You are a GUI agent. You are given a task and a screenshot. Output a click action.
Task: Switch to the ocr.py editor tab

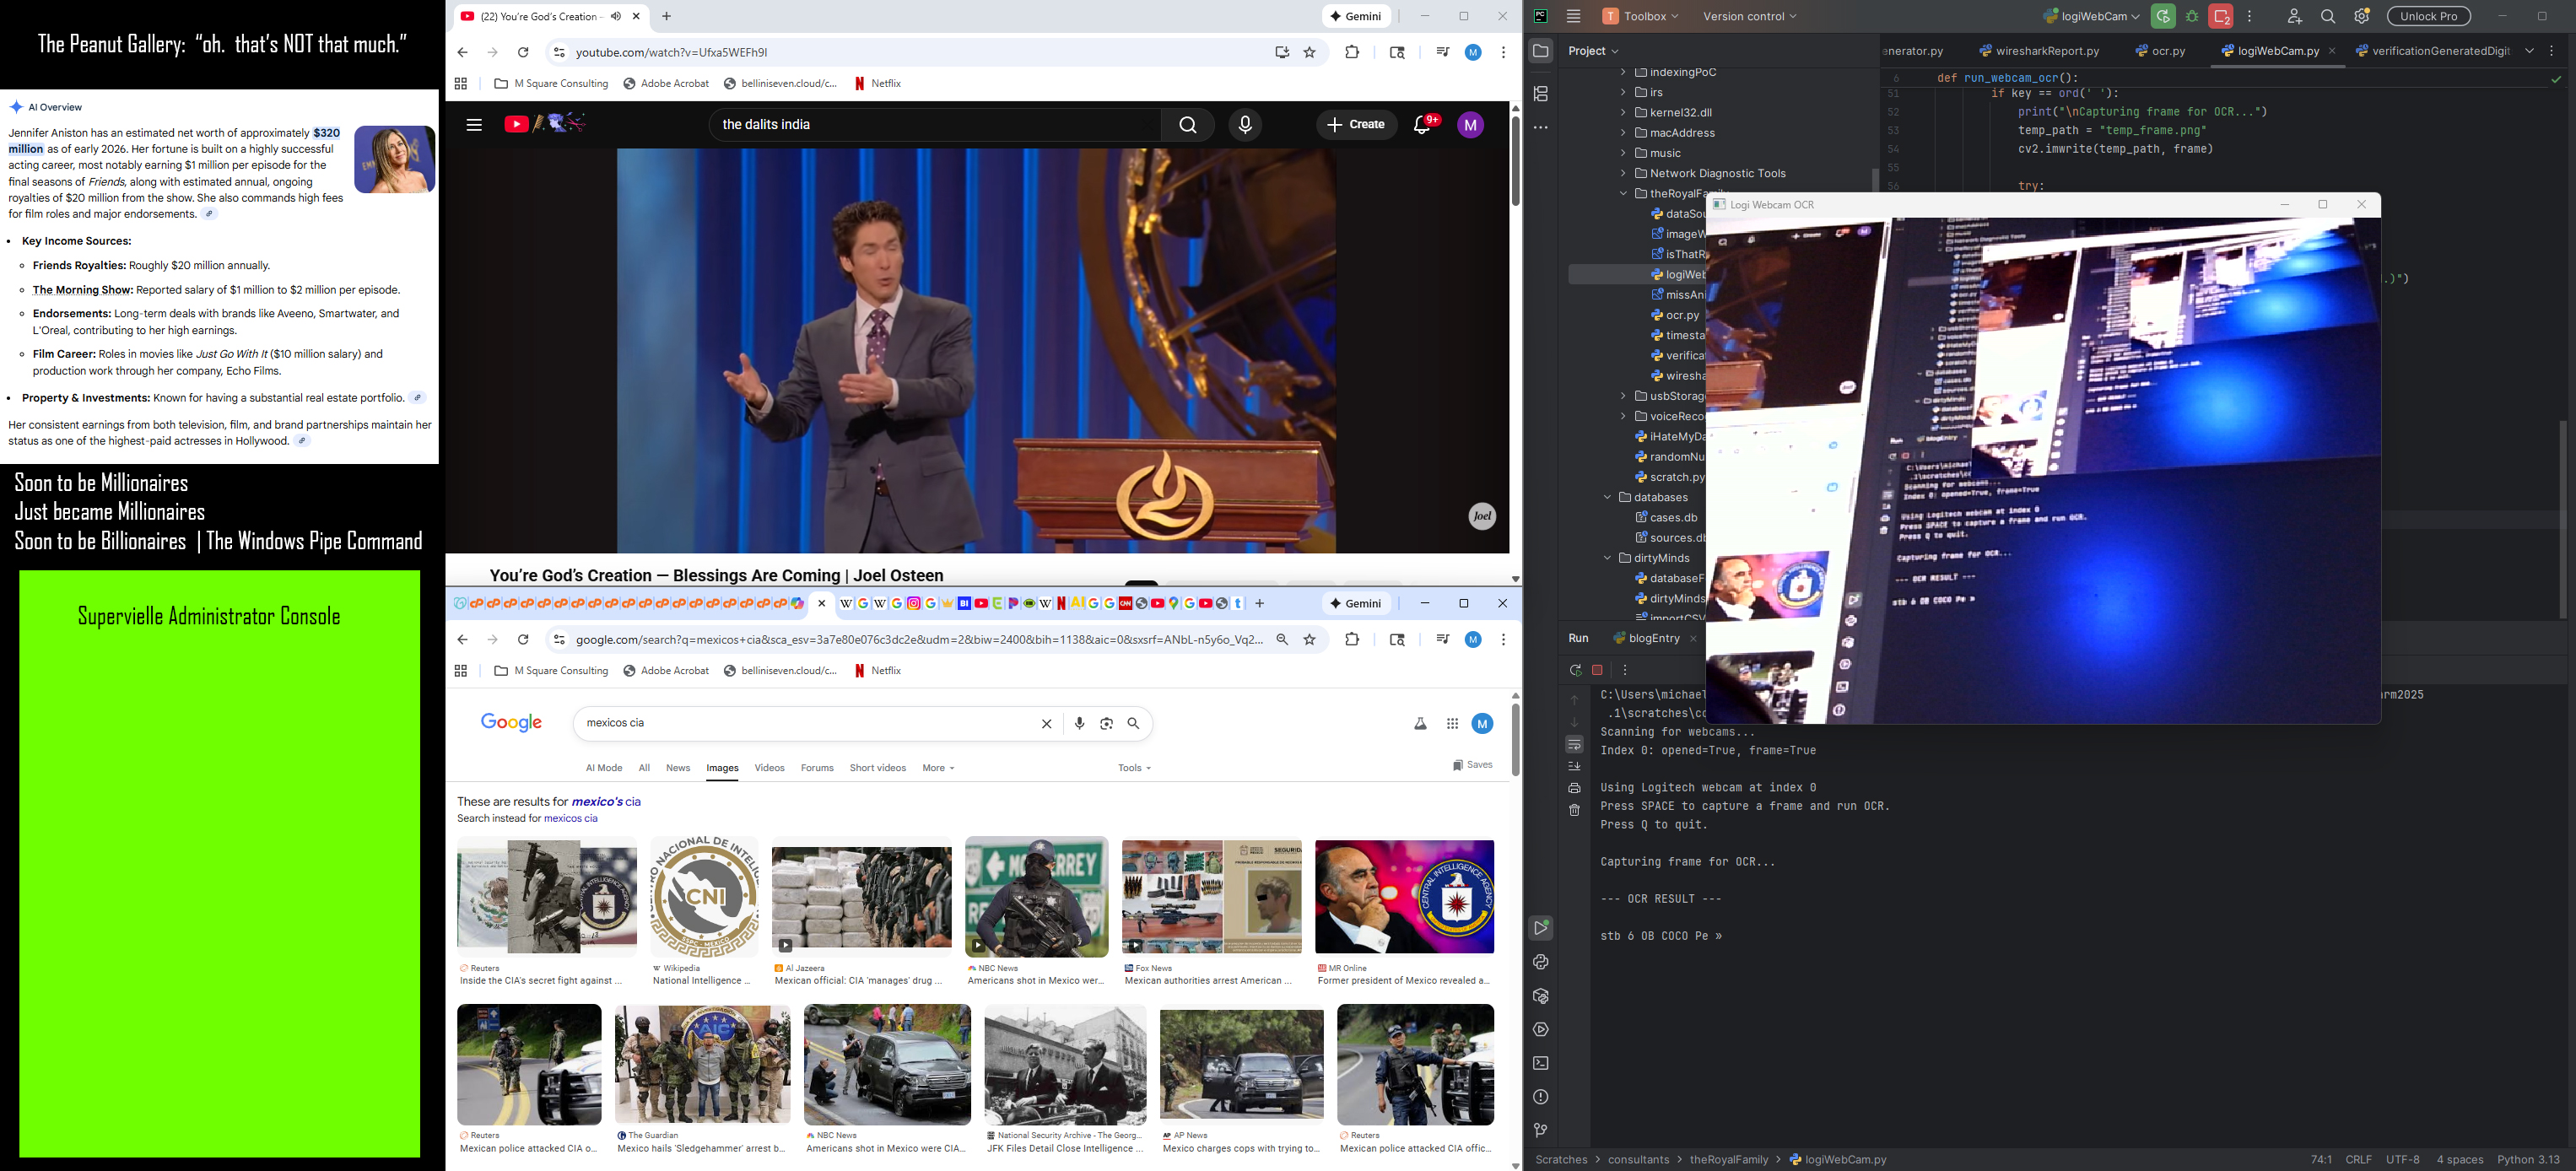point(2168,51)
